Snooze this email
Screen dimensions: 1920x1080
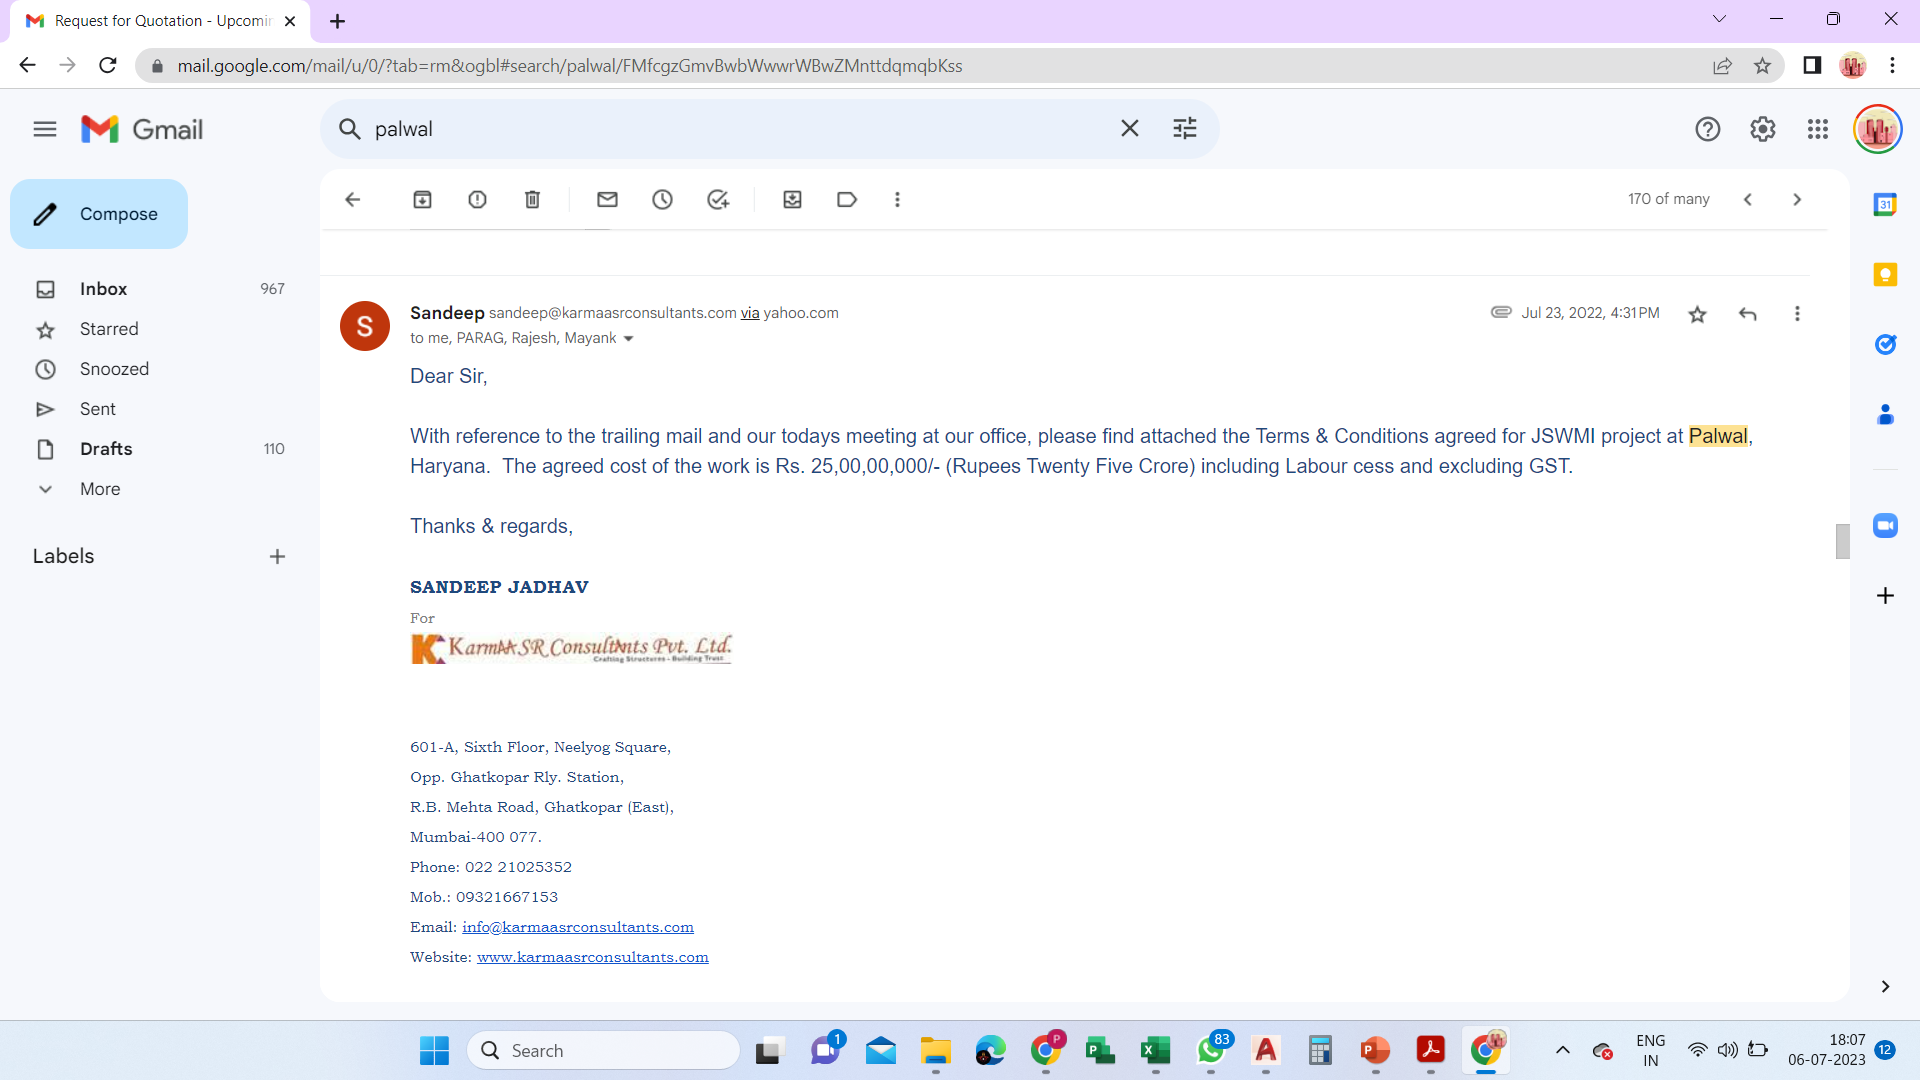662,200
